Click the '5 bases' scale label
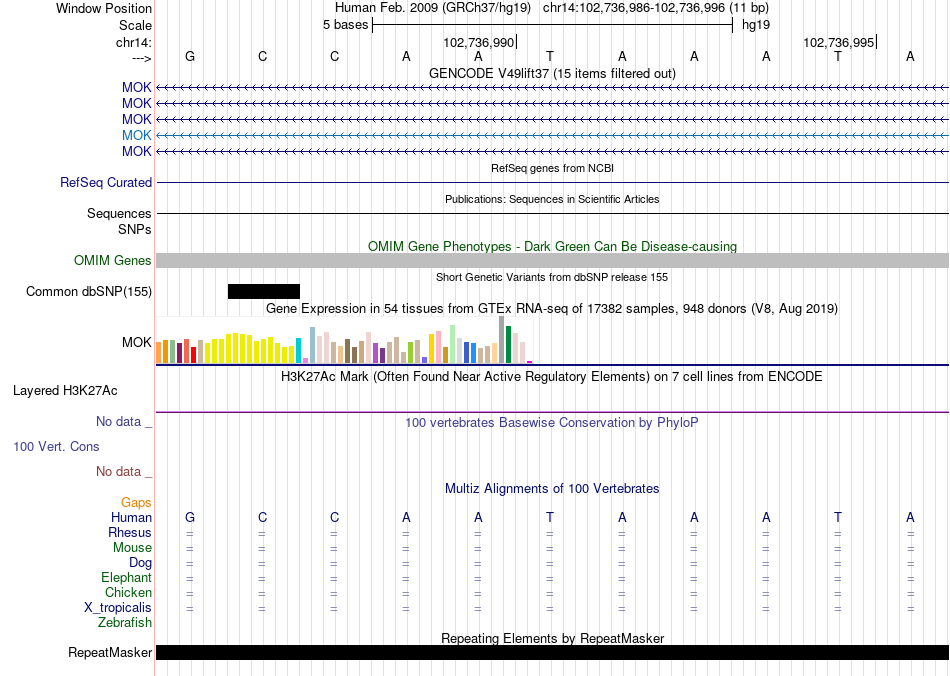This screenshot has width=950, height=676. tap(345, 25)
